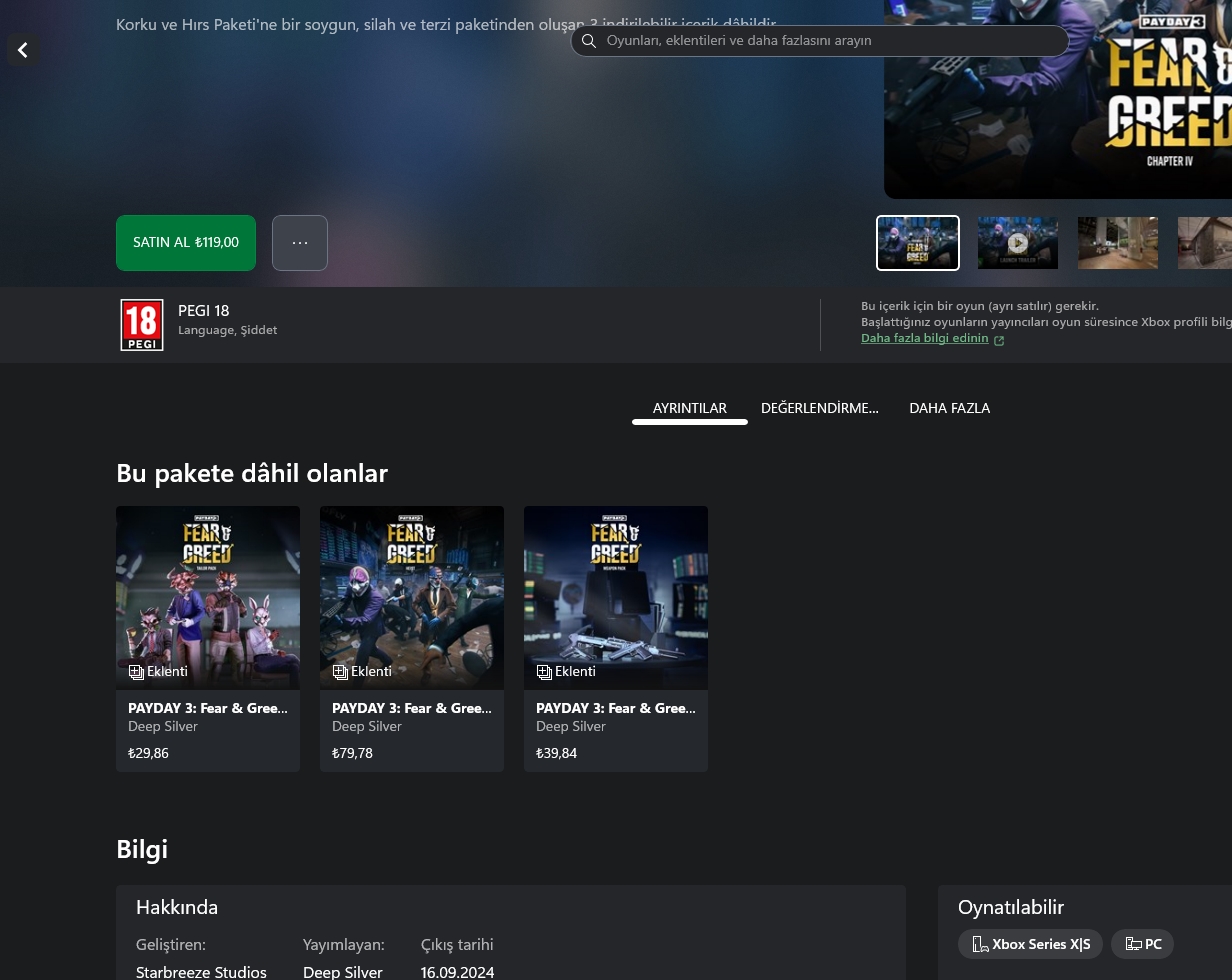The image size is (1232, 980).
Task: Open the large Fear & Greed hero image
Action: point(1058,99)
